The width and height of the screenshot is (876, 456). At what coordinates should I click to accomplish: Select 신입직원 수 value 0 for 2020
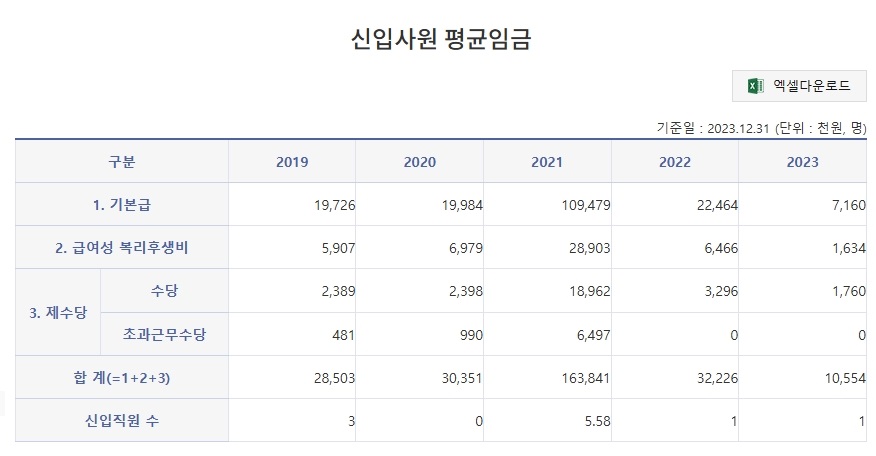pos(479,421)
